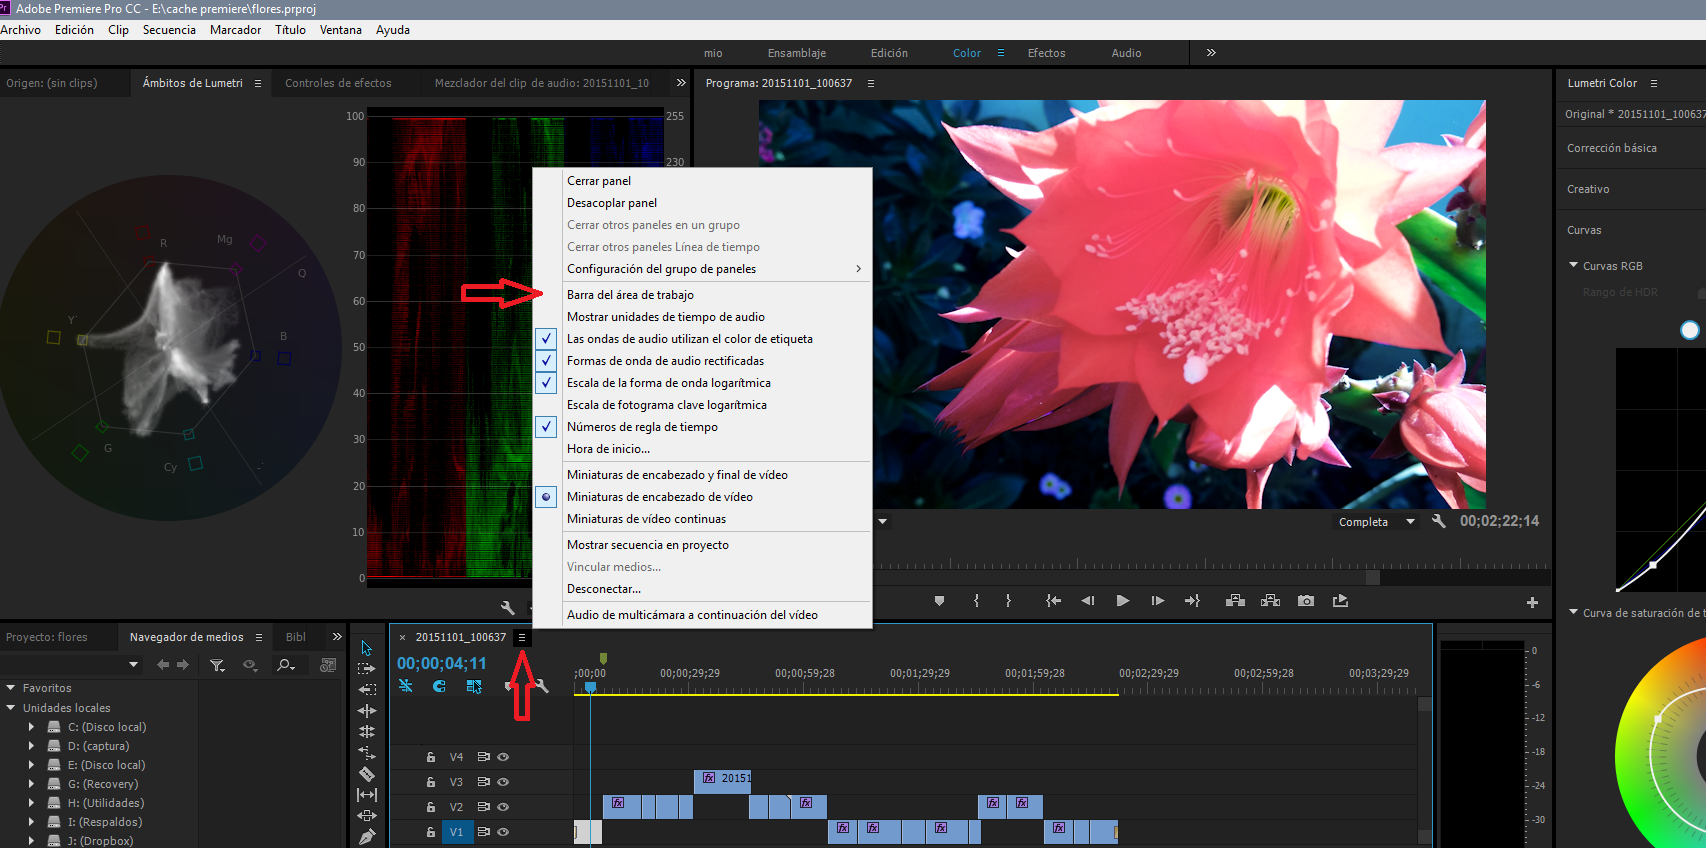Expand G: (Recovery) drive
The width and height of the screenshot is (1706, 848).
click(31, 784)
